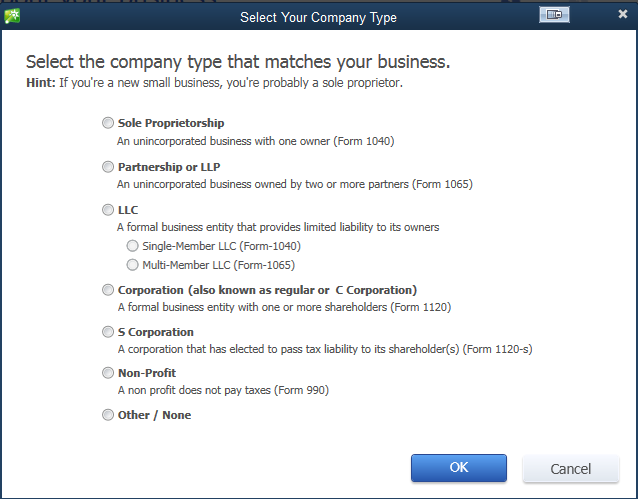This screenshot has height=499, width=638.
Task: Pick Single-Member LLC (Form-1040) option
Action: (132, 246)
